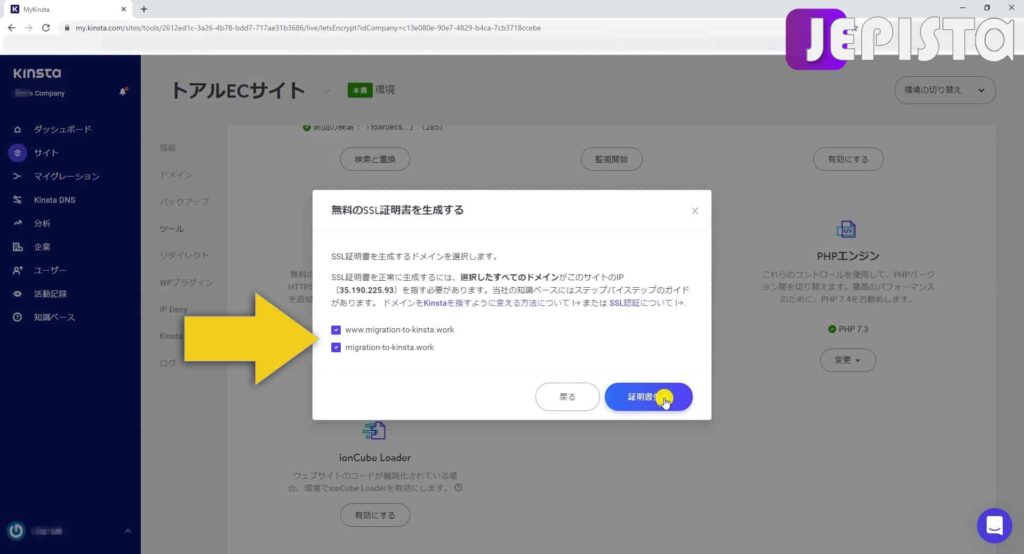Open the 環境の切り替え dropdown

(944, 90)
